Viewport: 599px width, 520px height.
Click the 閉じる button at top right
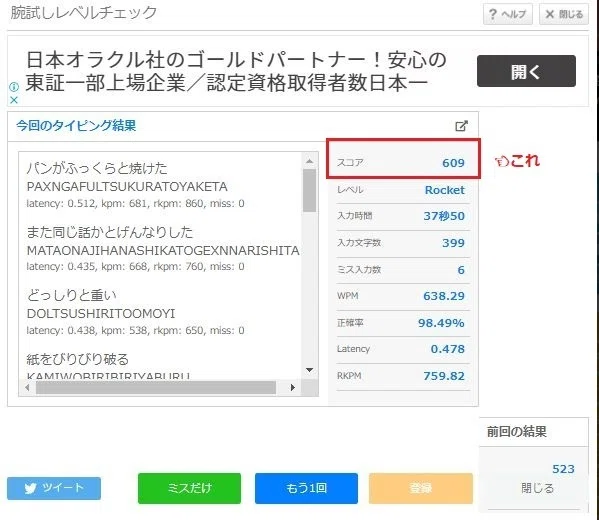point(563,14)
